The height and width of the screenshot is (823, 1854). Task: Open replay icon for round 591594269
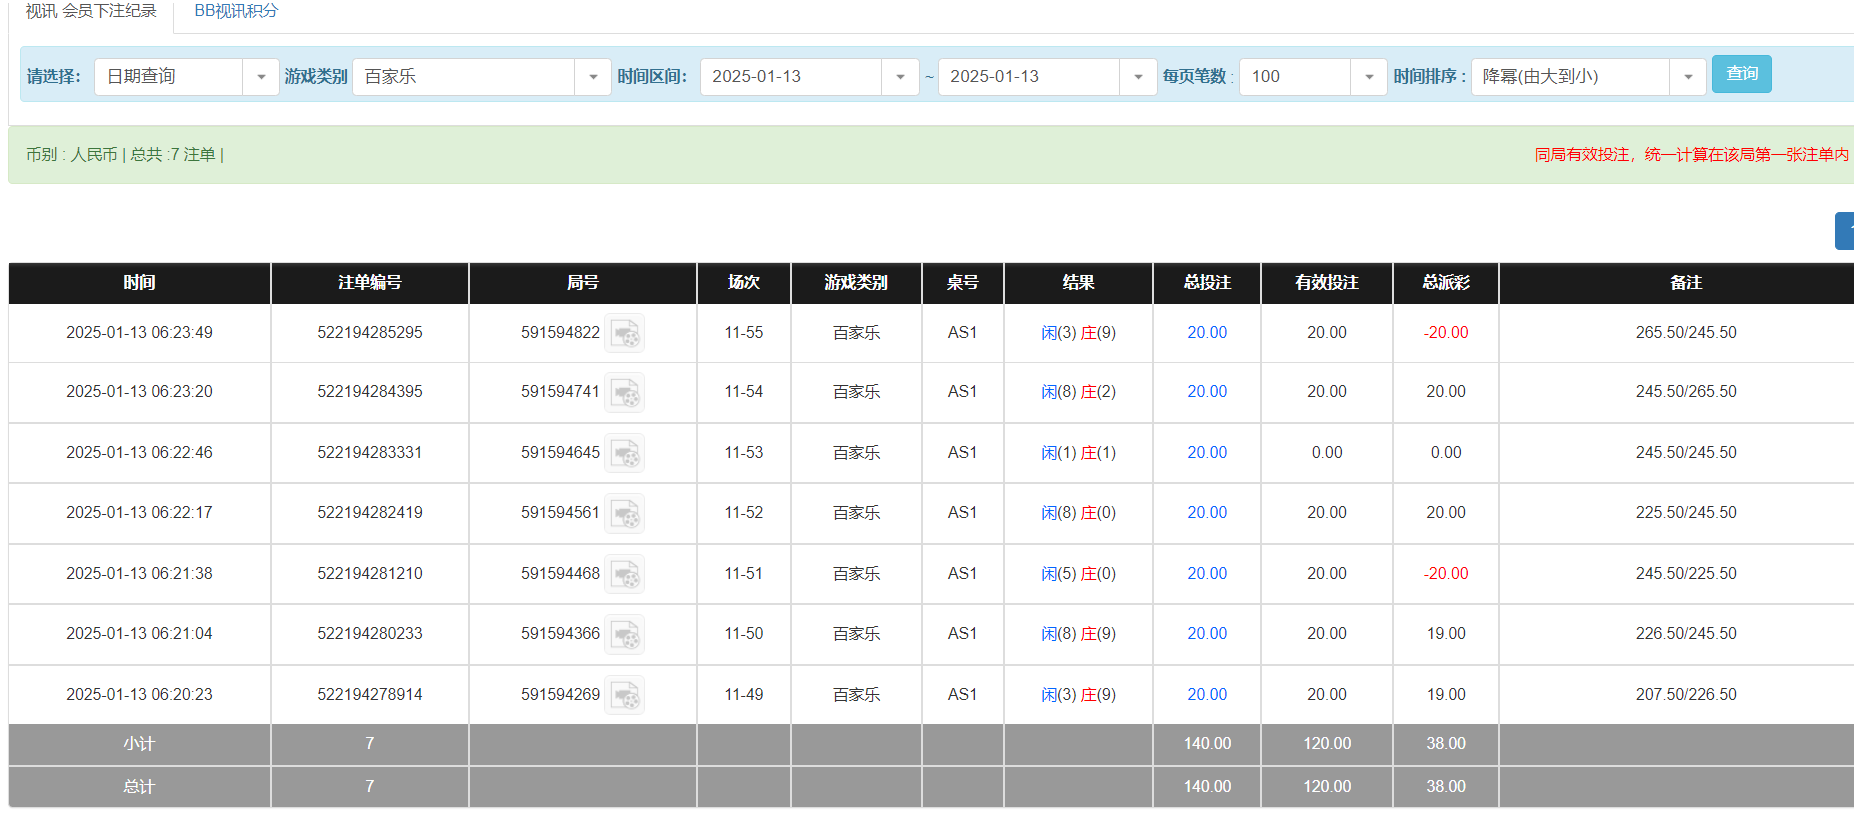[x=625, y=695]
